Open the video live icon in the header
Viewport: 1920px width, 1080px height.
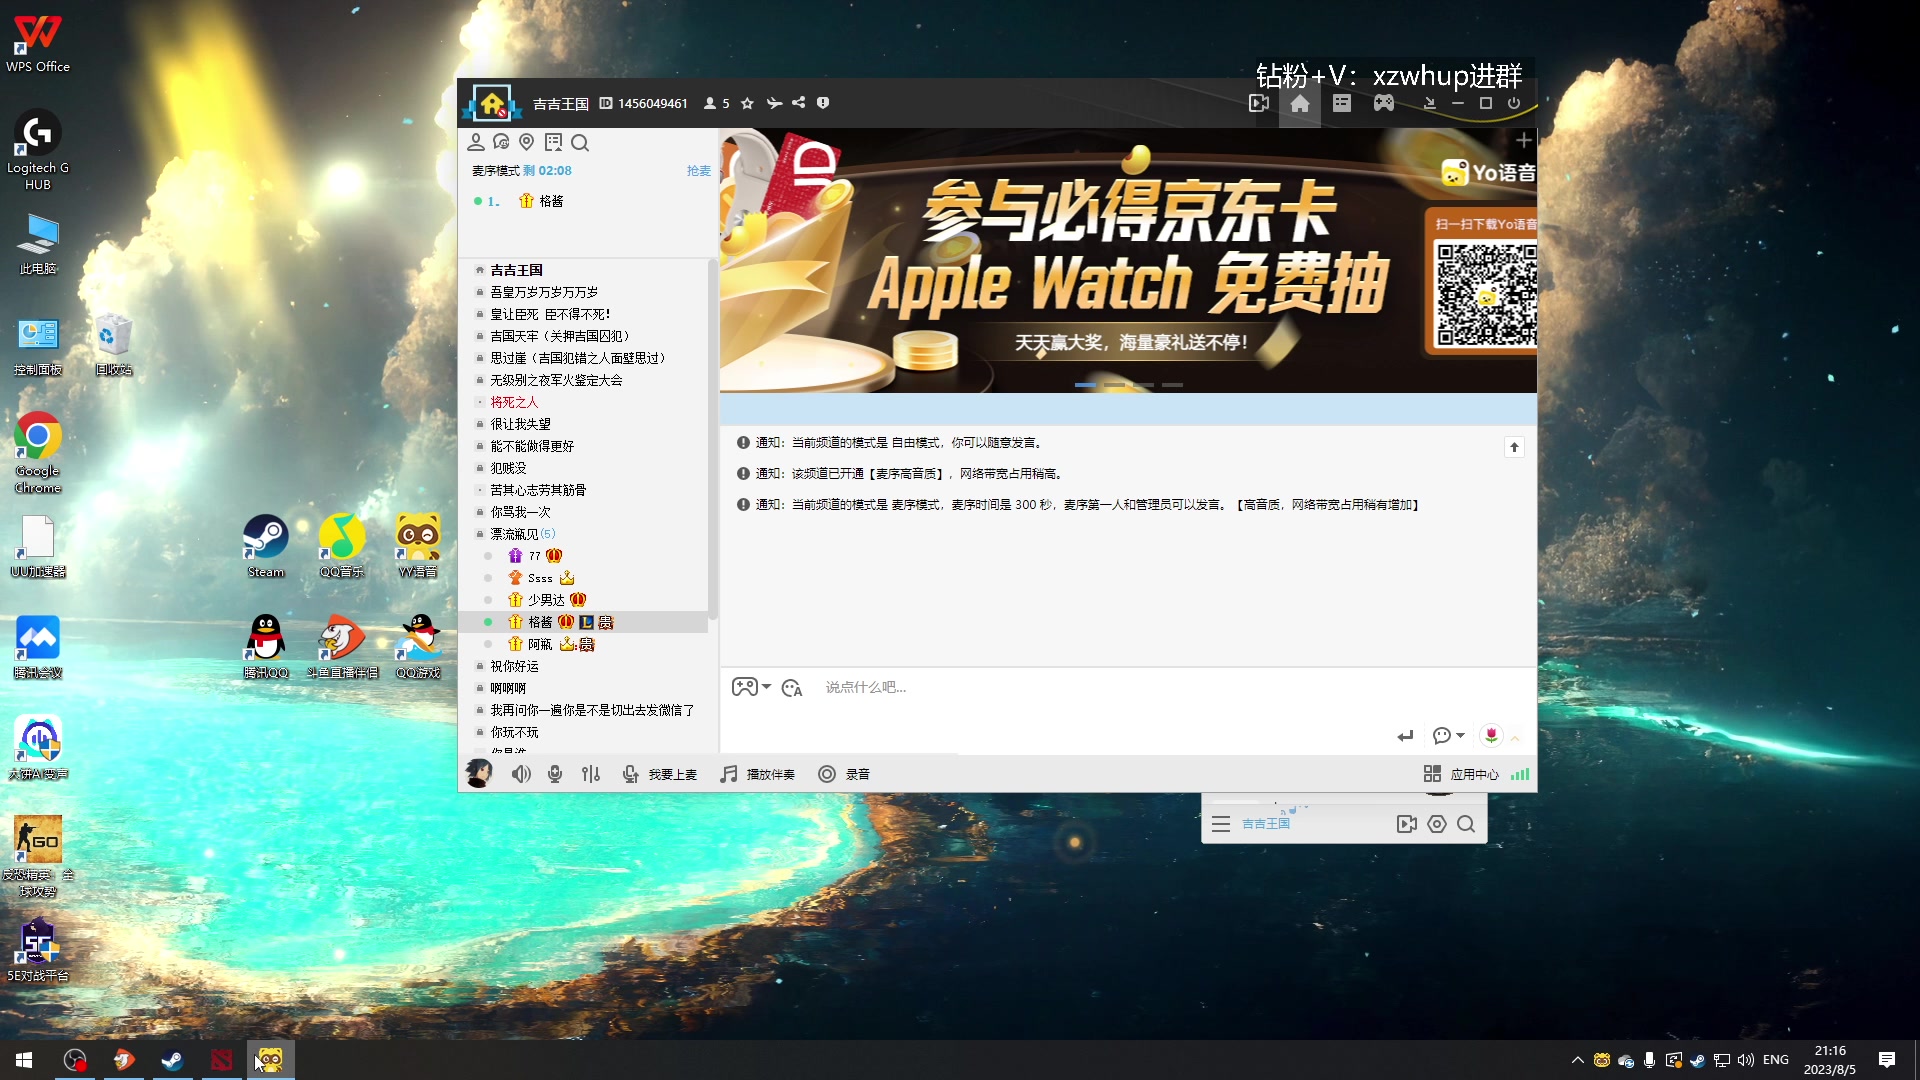[x=1259, y=103]
